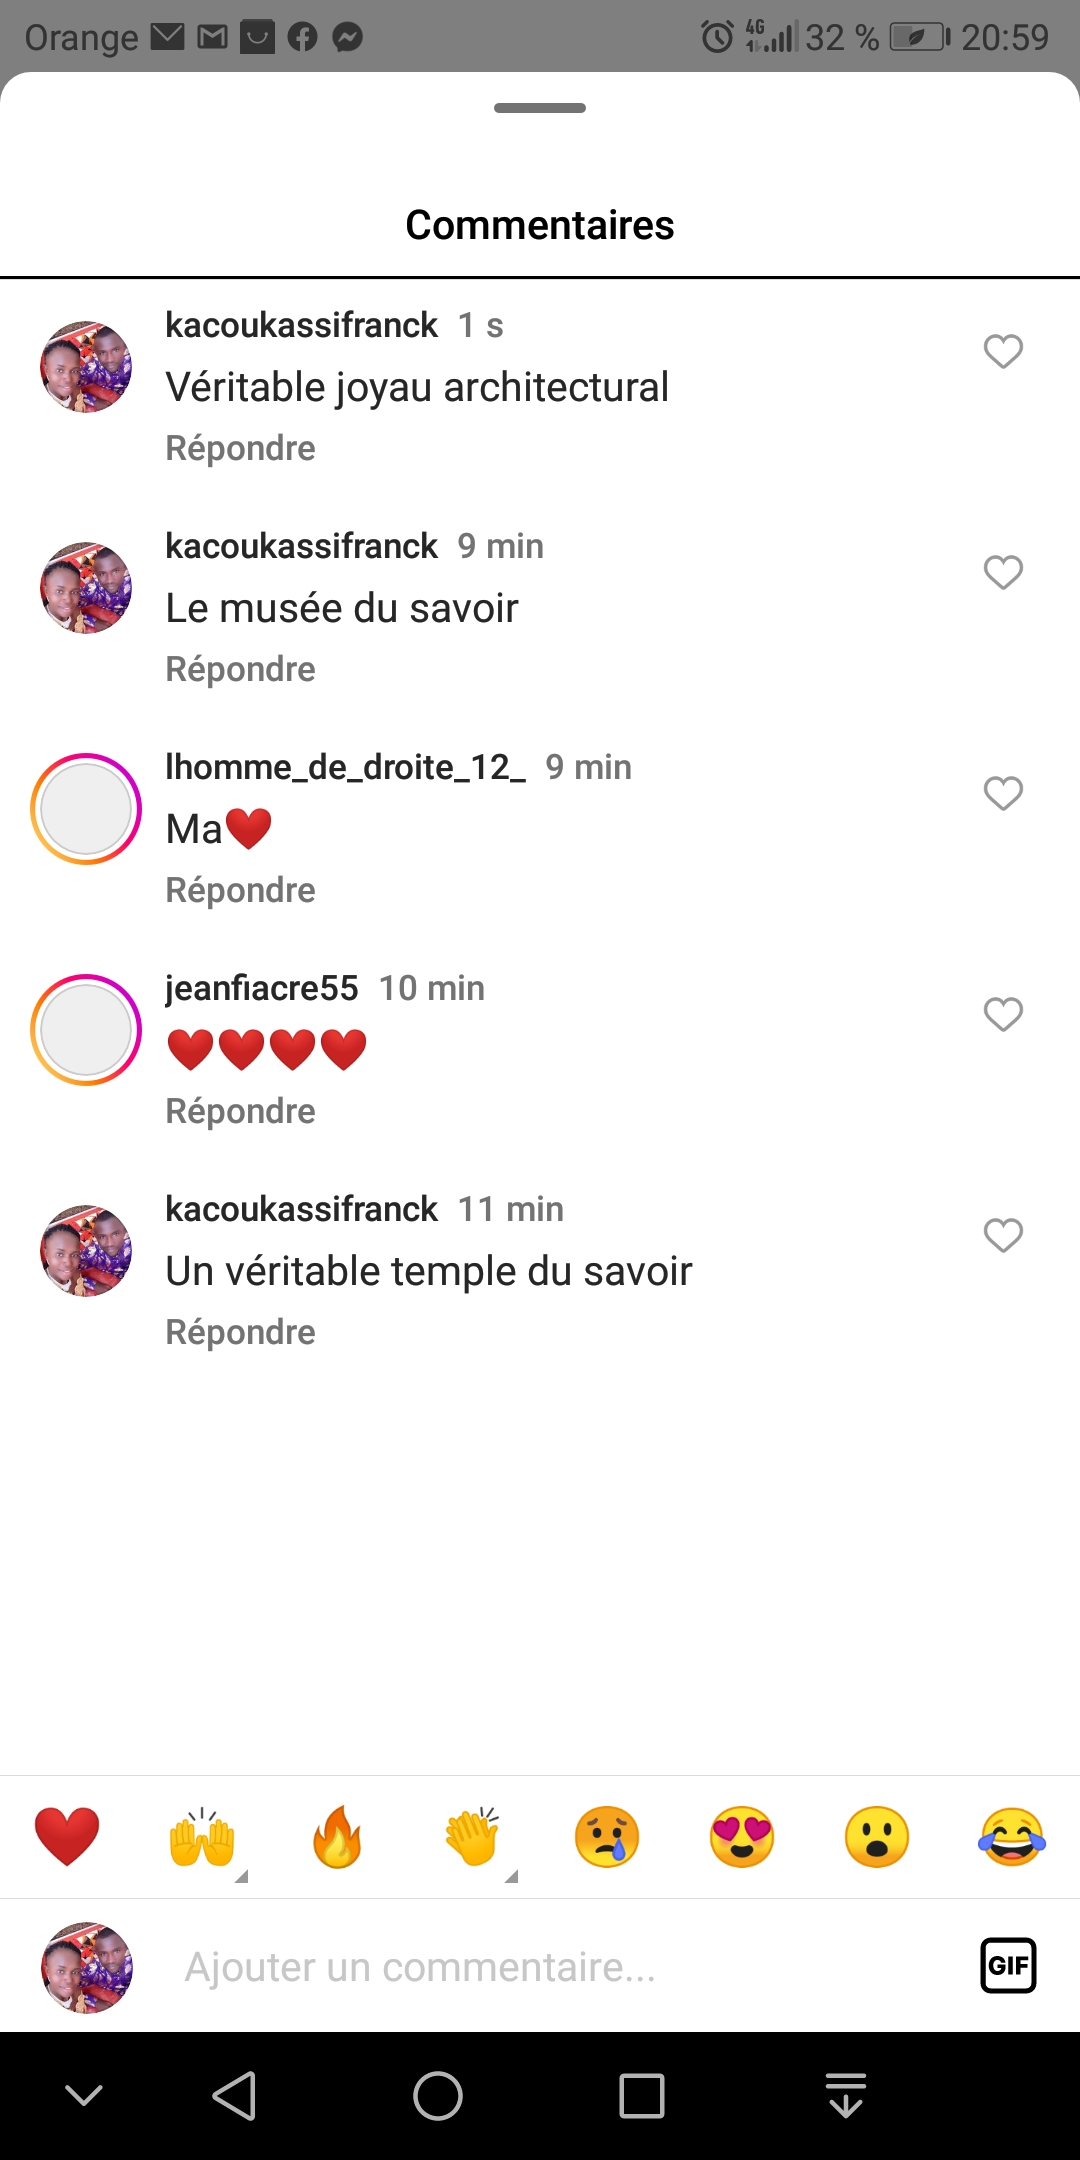Like the "Véritable joyau architectural" comment
The width and height of the screenshot is (1080, 2160).
tap(1003, 351)
